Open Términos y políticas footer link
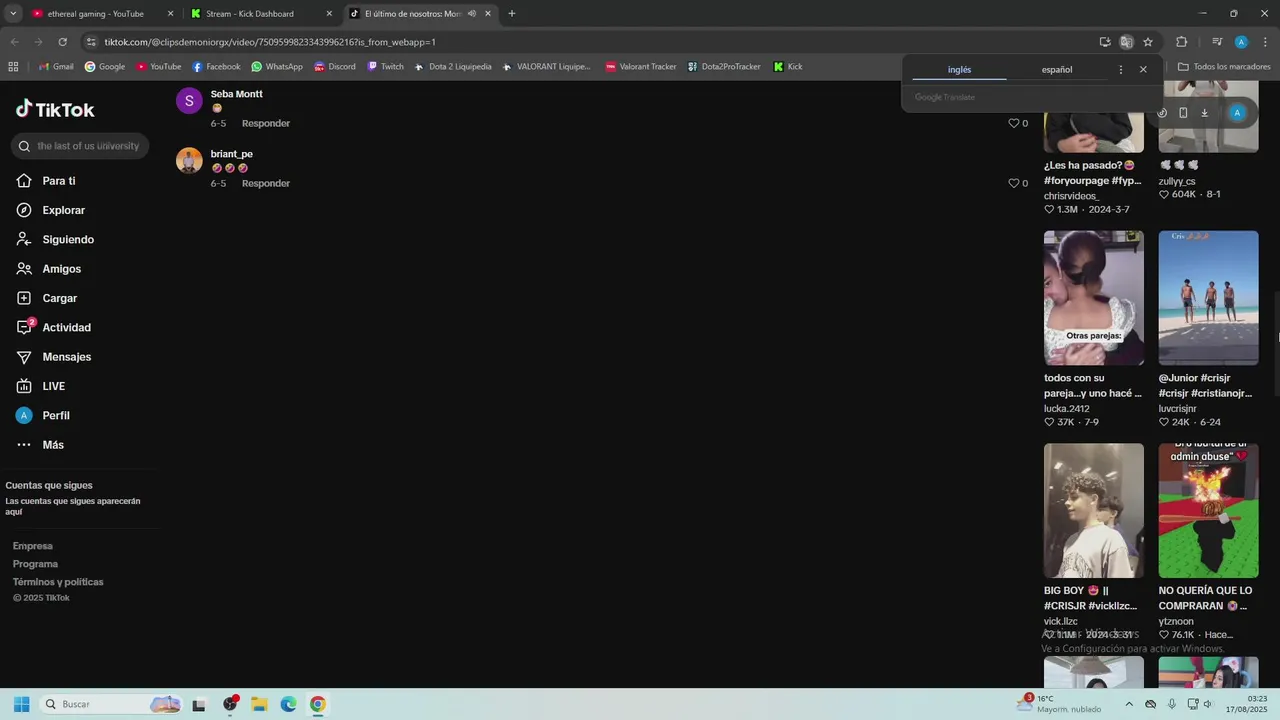Viewport: 1280px width, 720px height. coord(58,582)
